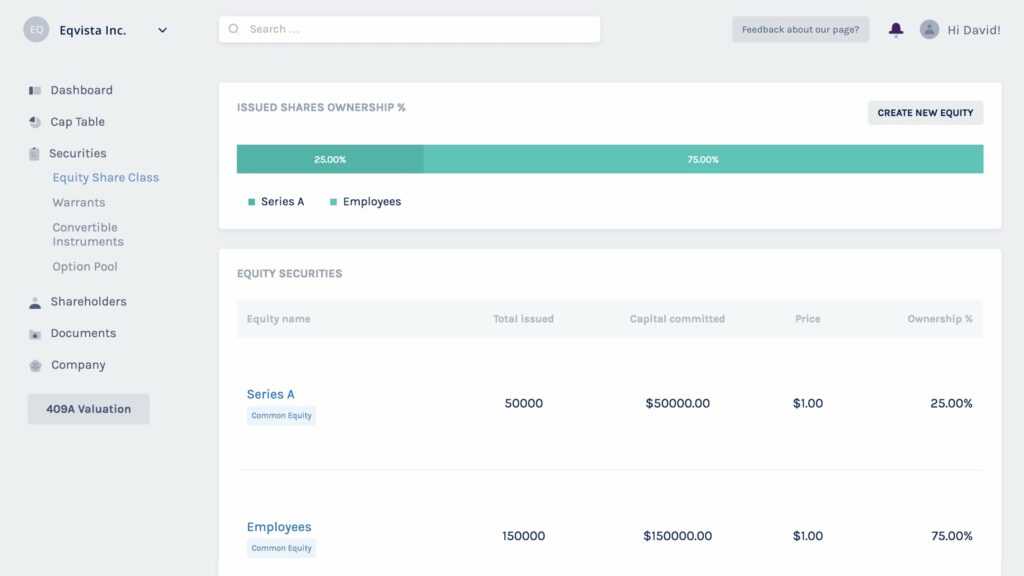Viewport: 1024px width, 576px height.
Task: Click Common Equity tag under Series A
Action: [281, 415]
